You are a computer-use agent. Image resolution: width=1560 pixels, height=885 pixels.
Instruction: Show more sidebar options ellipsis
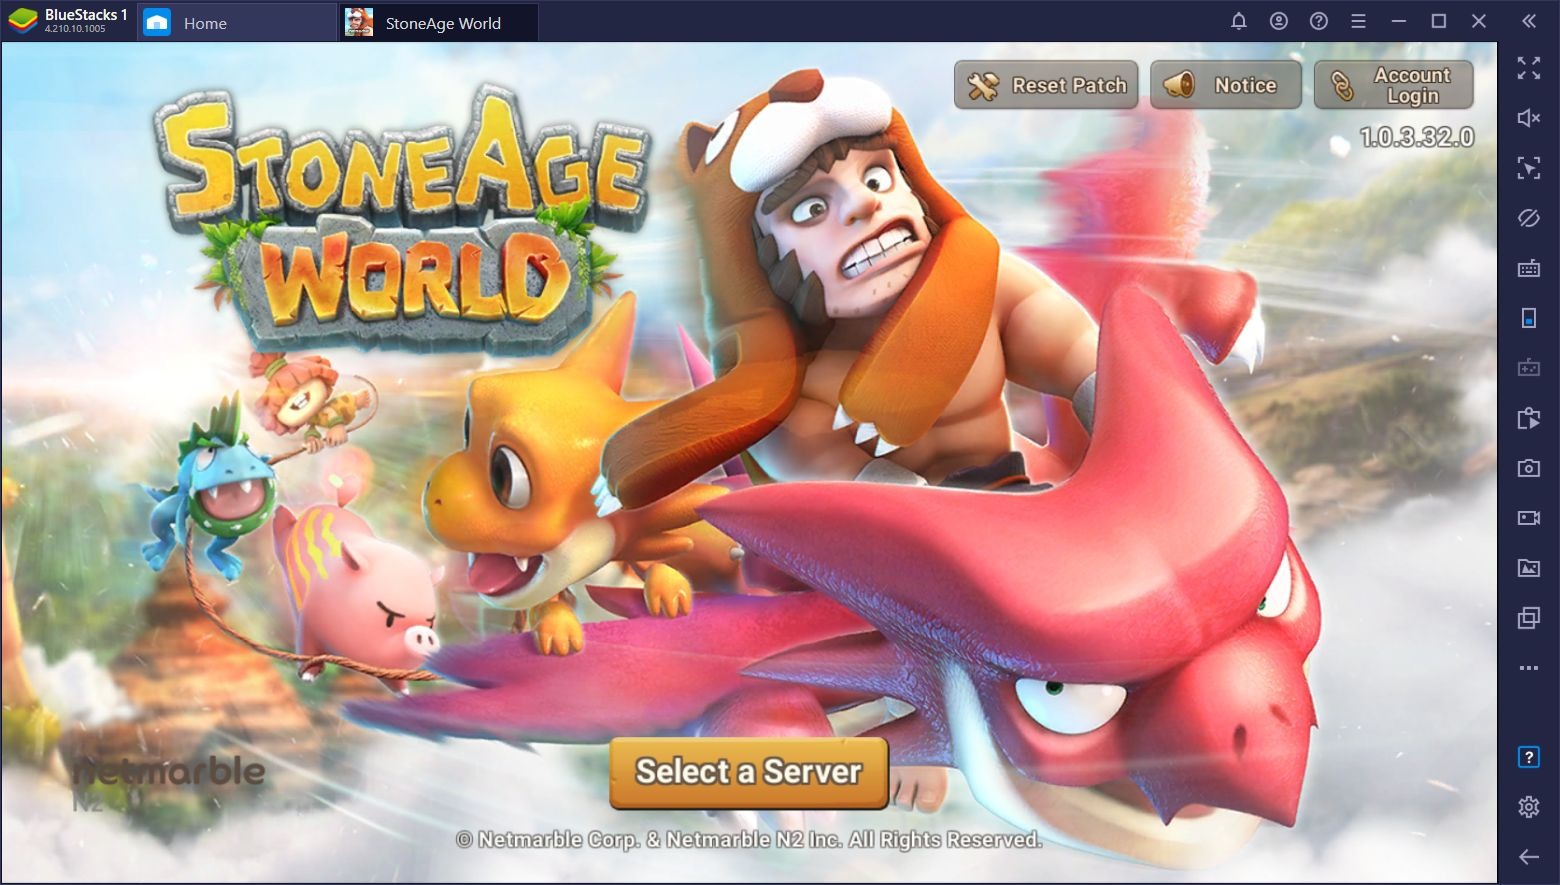coord(1528,668)
